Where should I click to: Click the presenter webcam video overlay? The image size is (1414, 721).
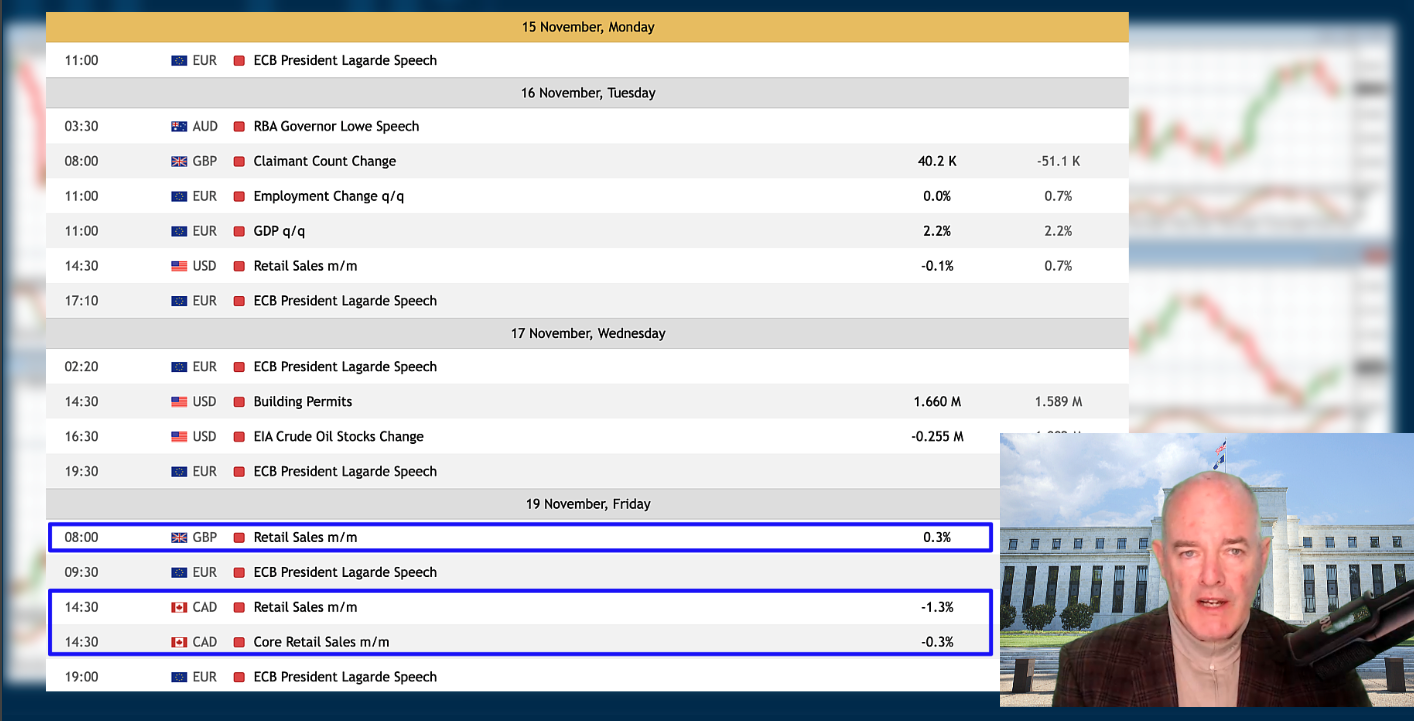click(1207, 570)
